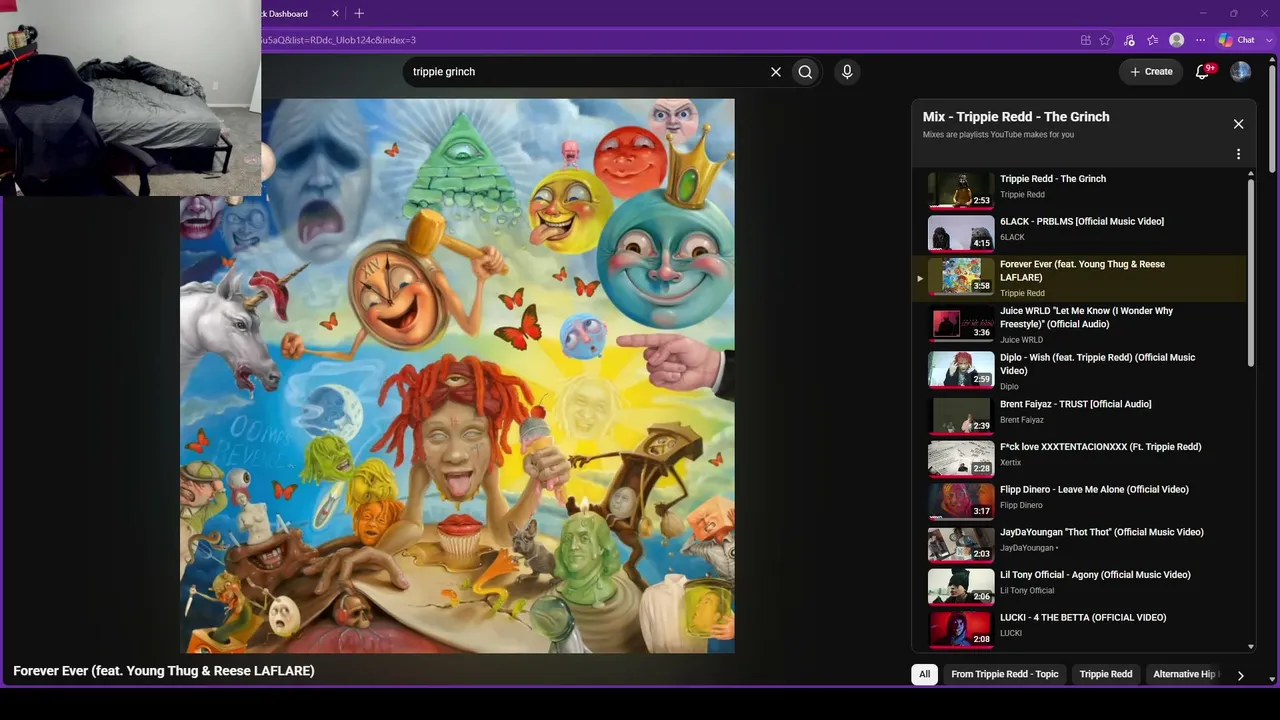Click the 'Diplo' channel name
The height and width of the screenshot is (720, 1280).
pos(1009,386)
